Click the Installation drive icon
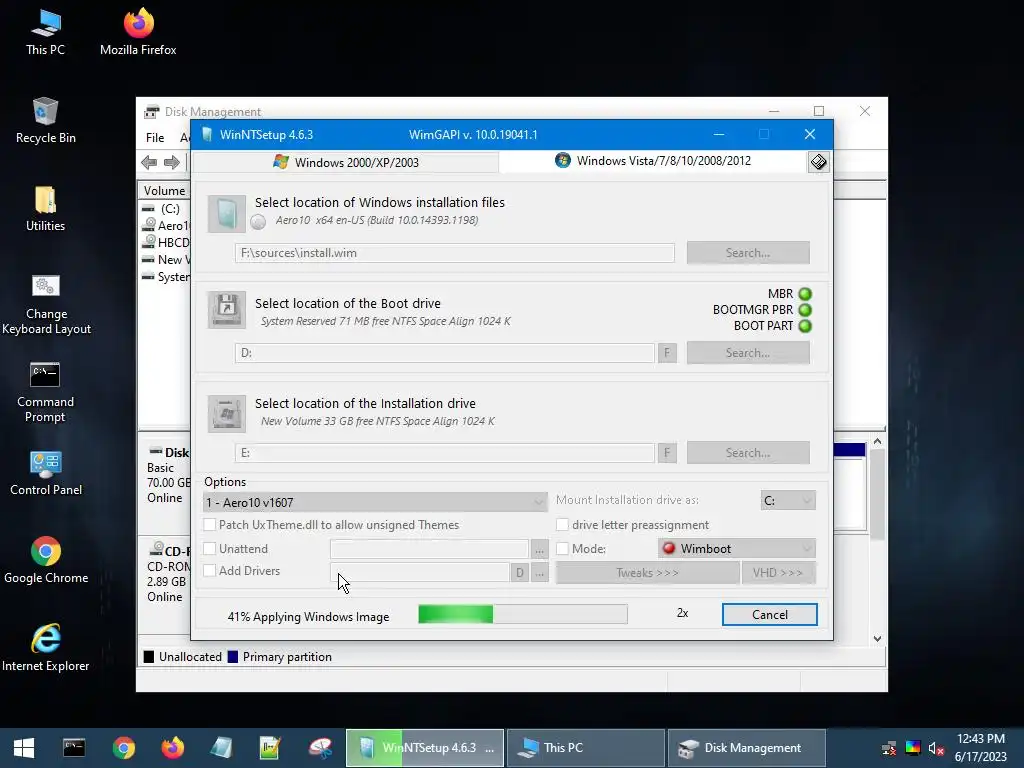The image size is (1024, 768). click(227, 413)
